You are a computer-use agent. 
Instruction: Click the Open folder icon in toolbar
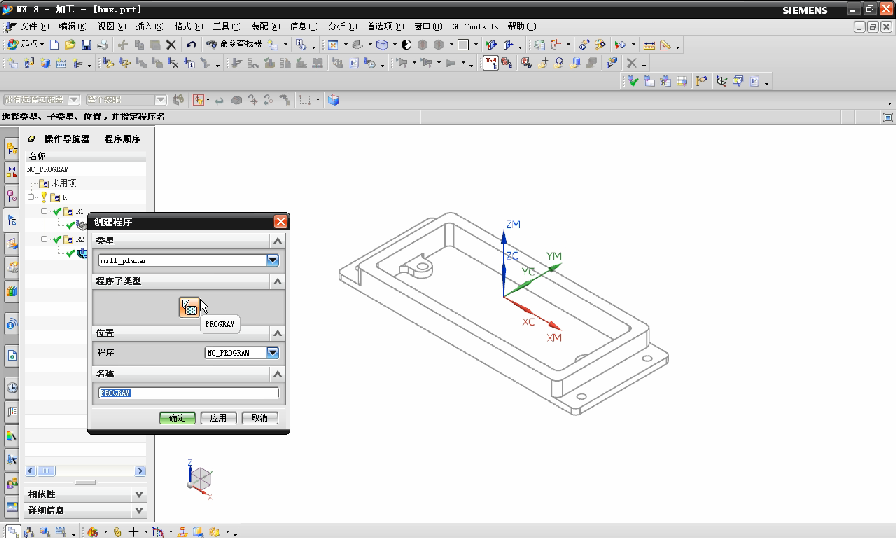(x=71, y=45)
